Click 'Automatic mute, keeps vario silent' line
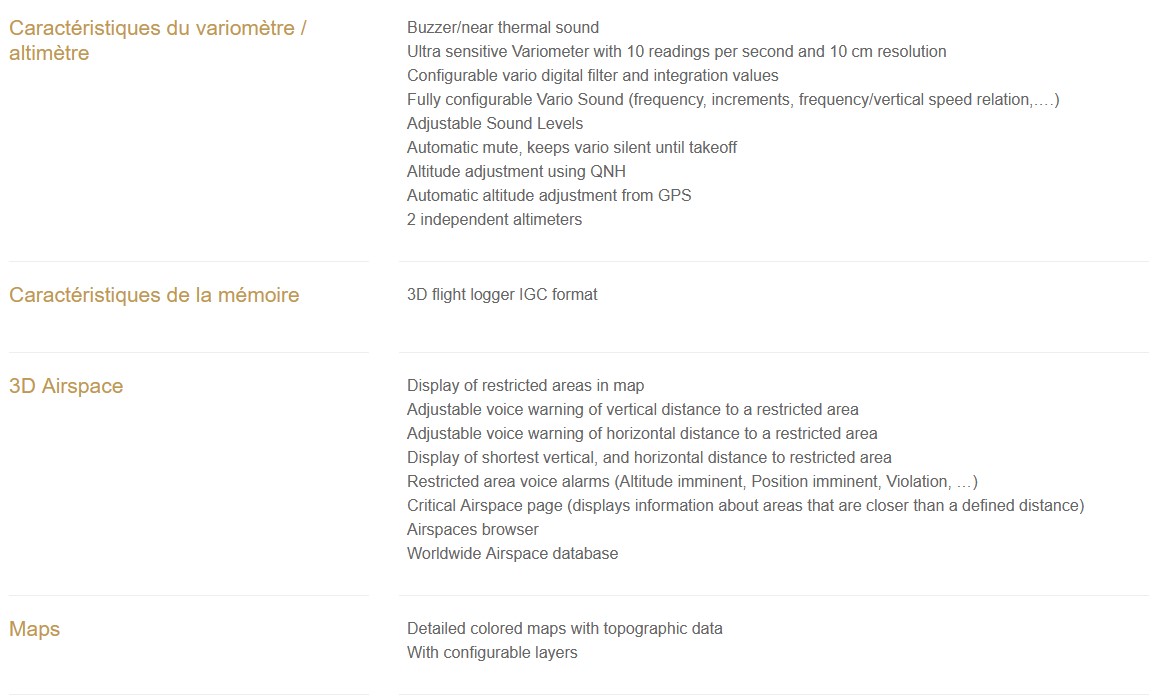 click(572, 147)
